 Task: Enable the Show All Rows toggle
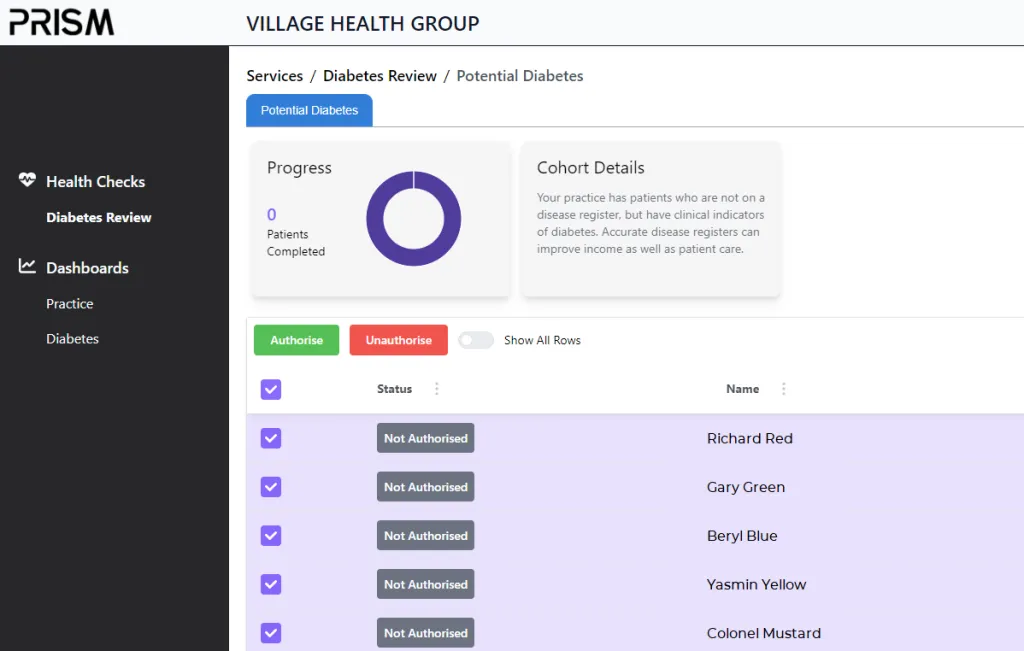pos(476,340)
